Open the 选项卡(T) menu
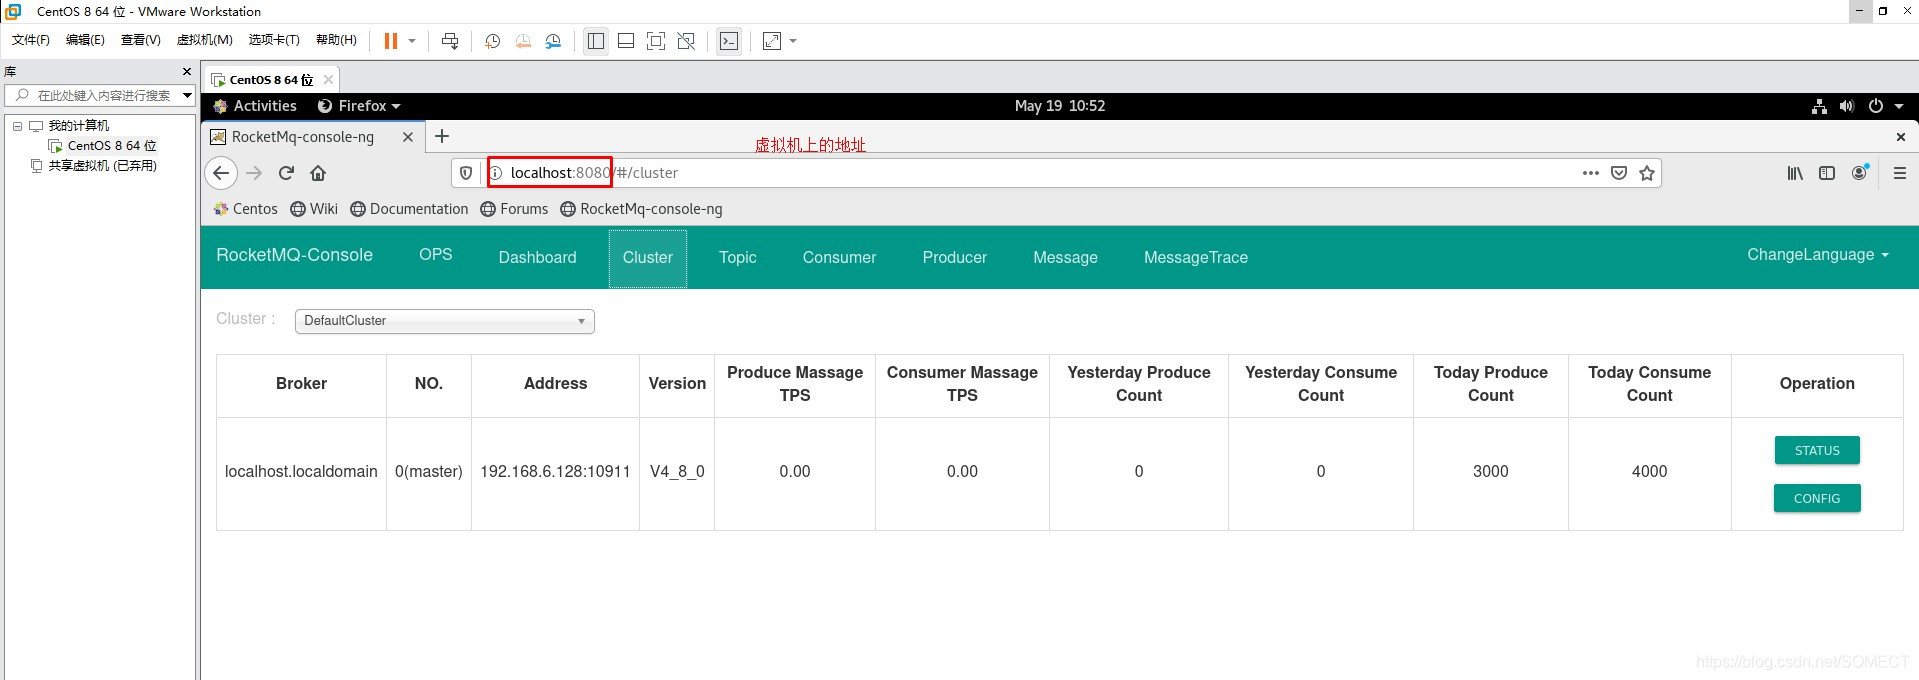1919x680 pixels. (x=274, y=40)
